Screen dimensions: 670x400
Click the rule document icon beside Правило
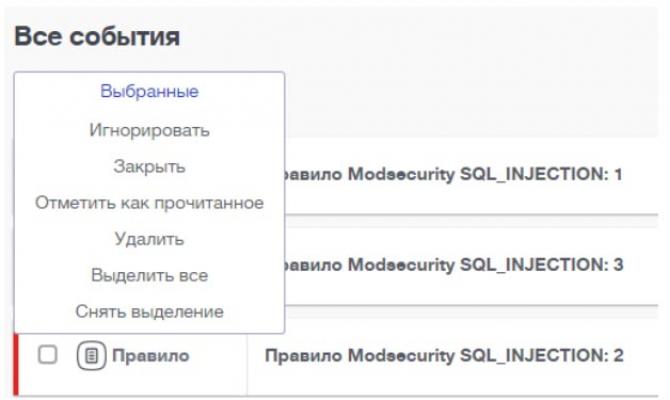tap(91, 355)
